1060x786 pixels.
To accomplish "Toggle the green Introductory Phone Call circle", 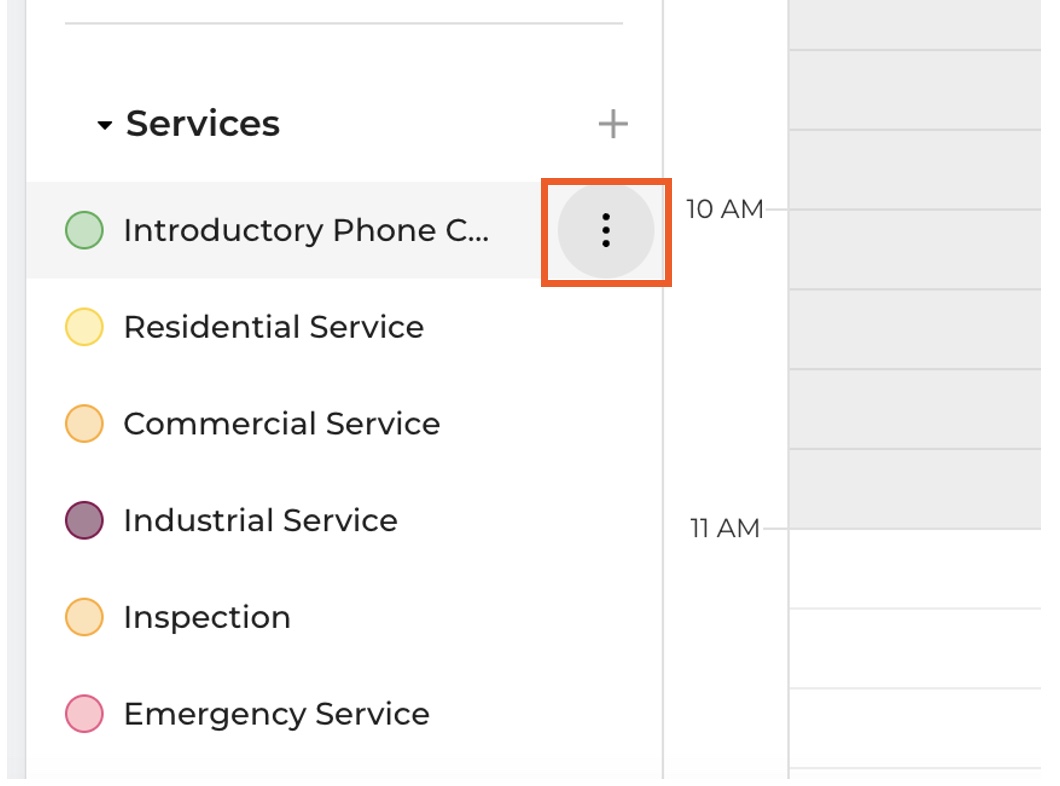I will coord(84,231).
